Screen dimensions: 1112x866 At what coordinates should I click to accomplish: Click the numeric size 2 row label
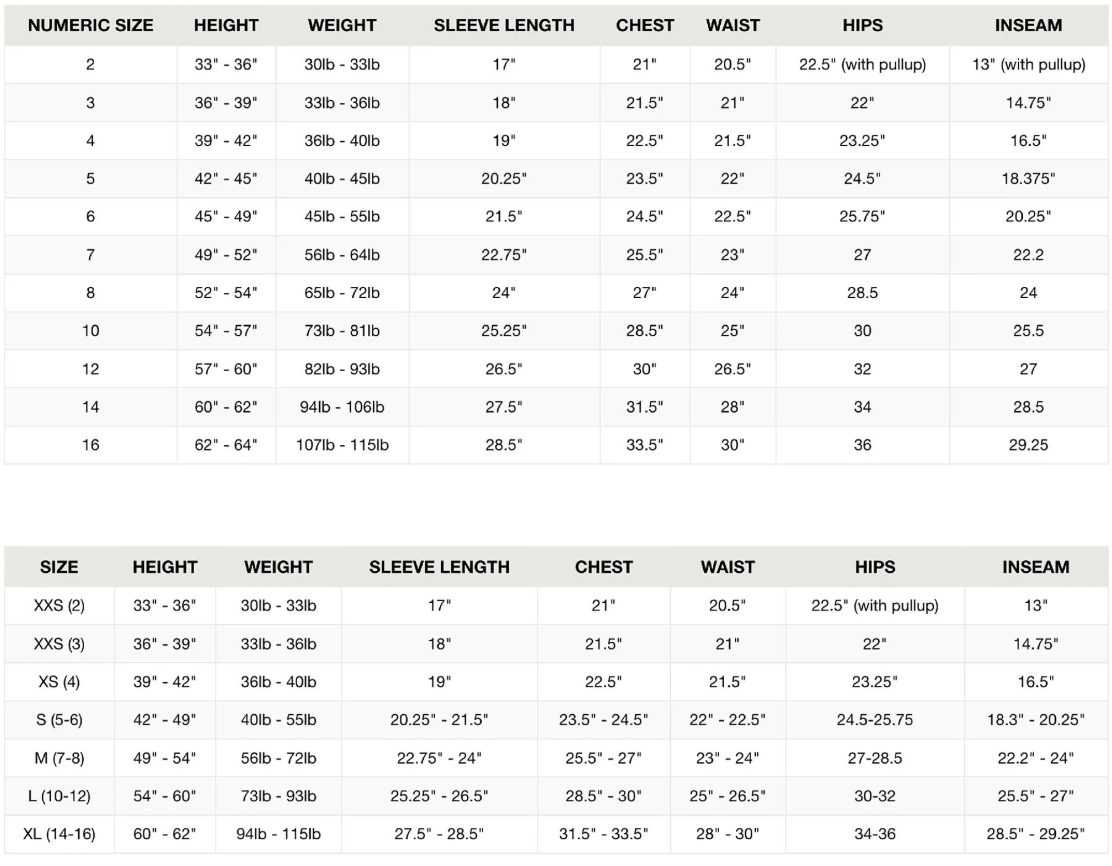(x=91, y=65)
